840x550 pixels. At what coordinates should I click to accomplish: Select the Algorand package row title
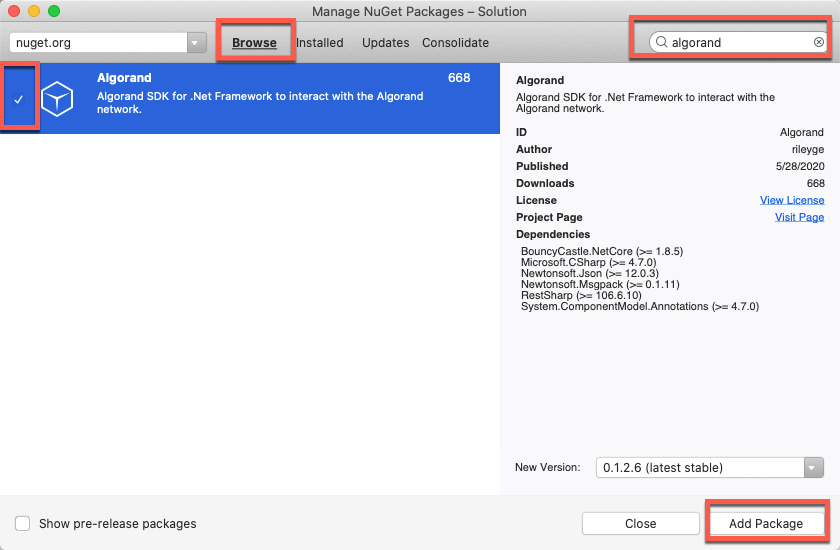124,78
